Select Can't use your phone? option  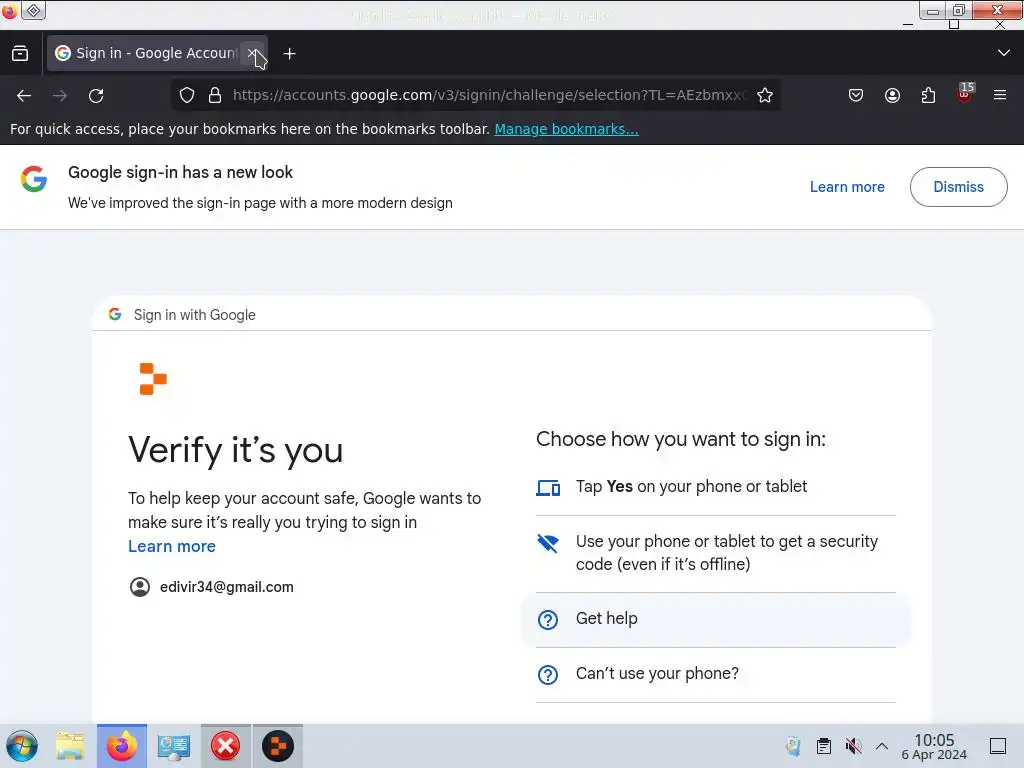tap(716, 675)
